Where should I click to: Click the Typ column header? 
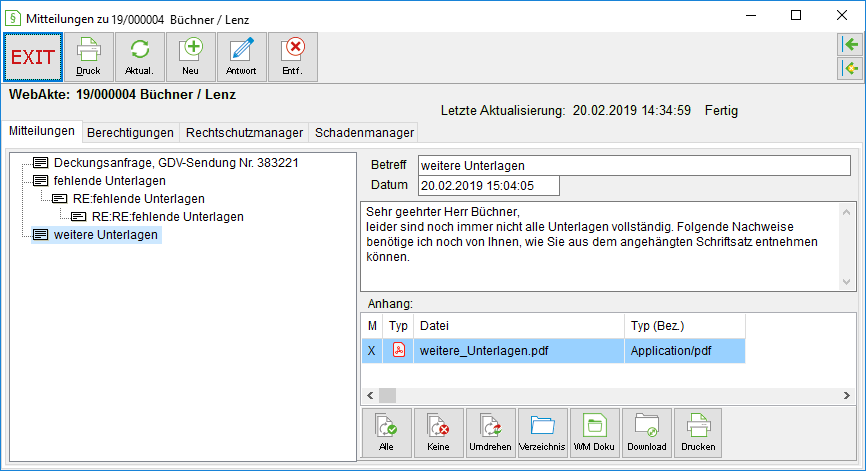pos(398,326)
